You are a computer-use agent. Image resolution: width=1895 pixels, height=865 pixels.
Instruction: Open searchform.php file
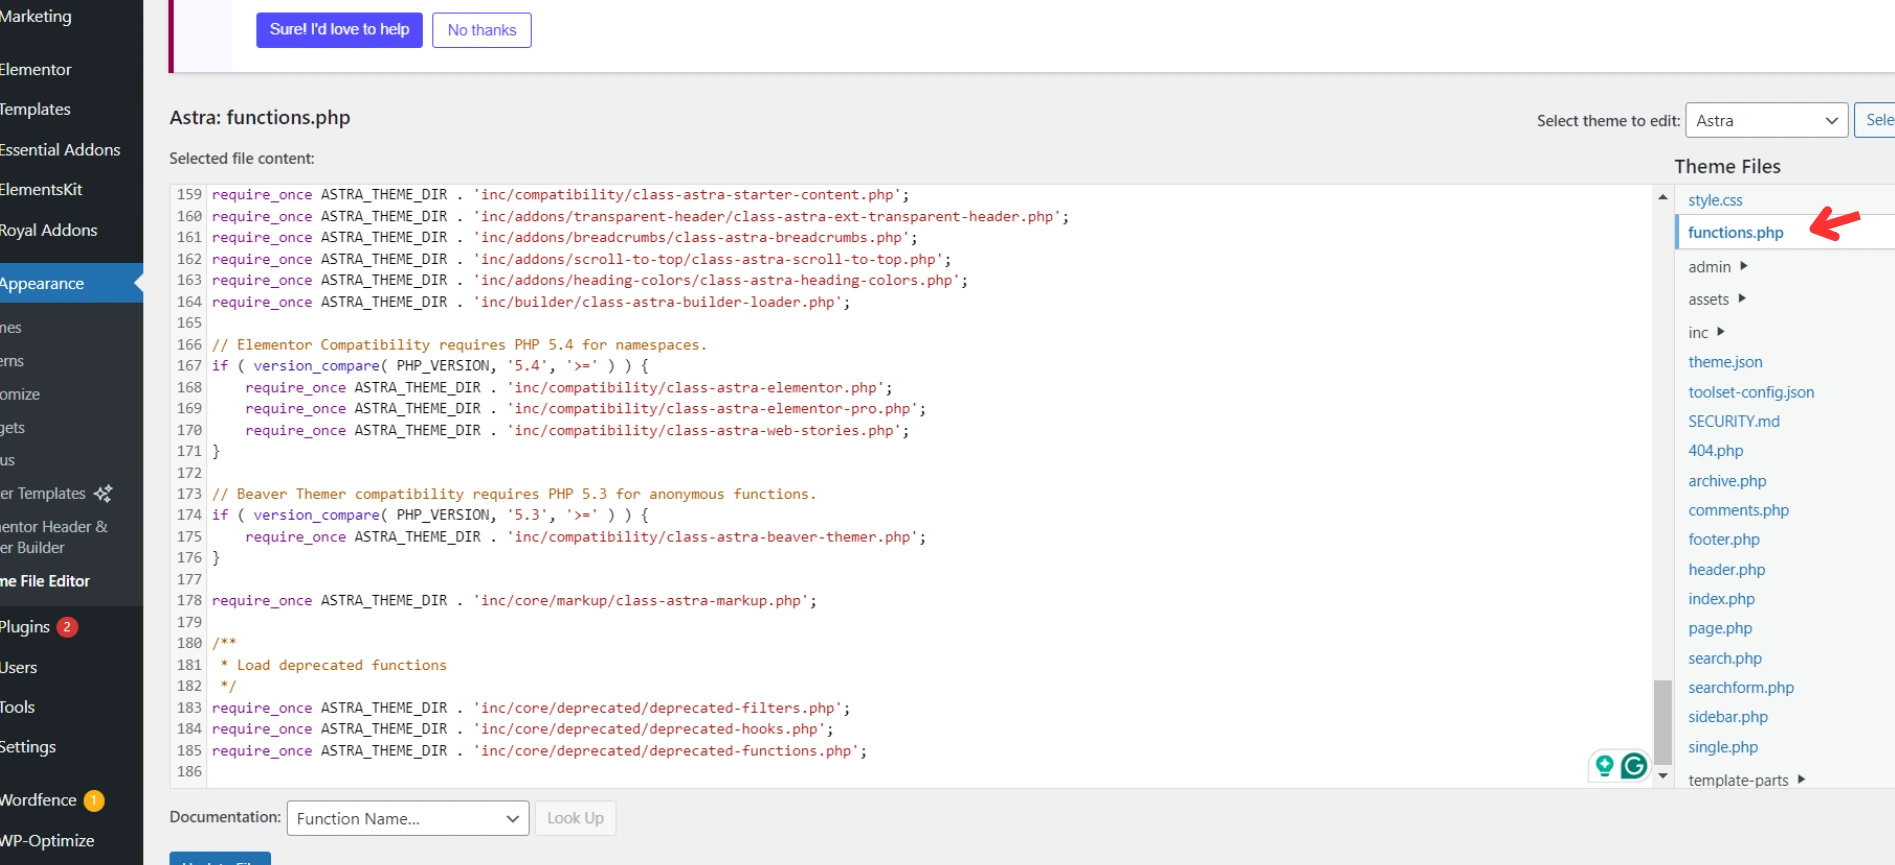1741,687
